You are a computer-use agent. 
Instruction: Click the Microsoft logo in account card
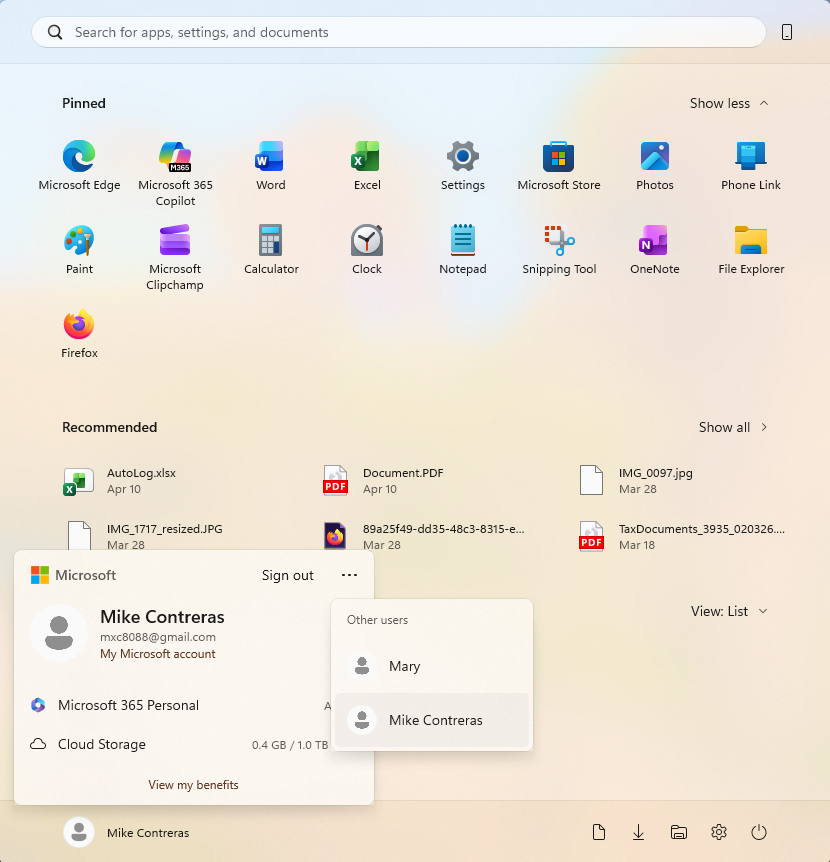(x=40, y=575)
